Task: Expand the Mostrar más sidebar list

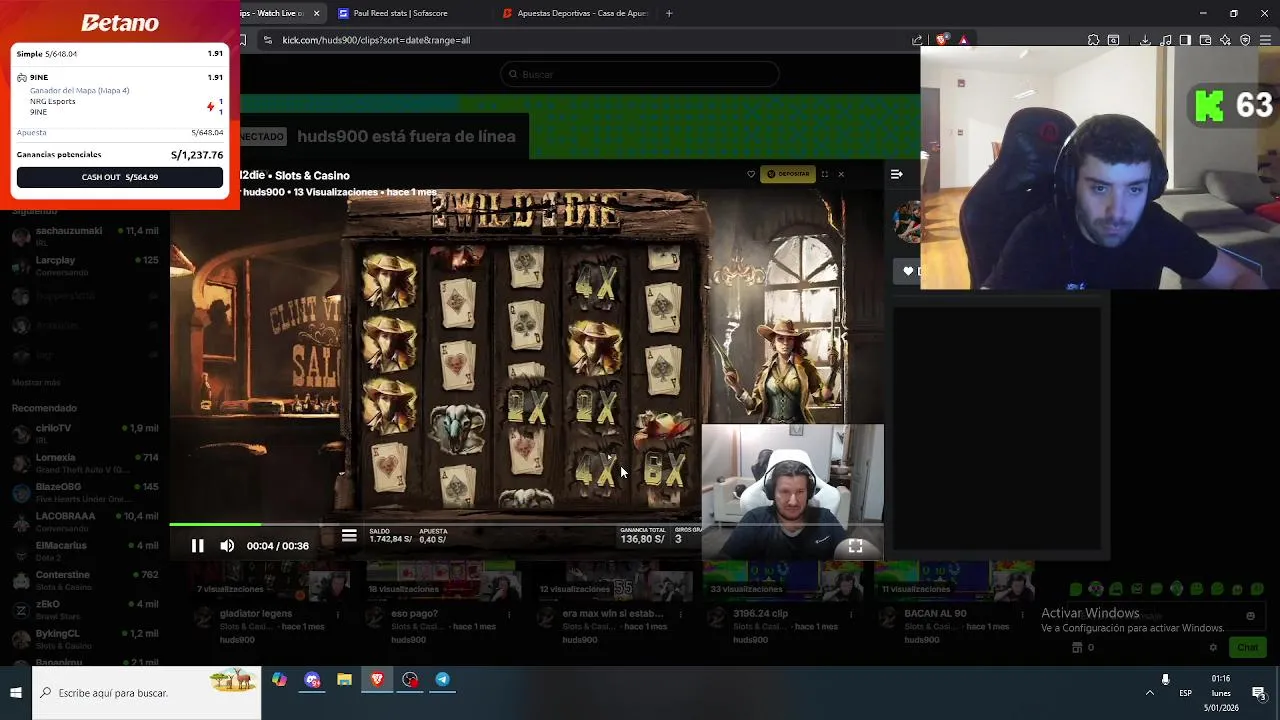Action: (36, 383)
